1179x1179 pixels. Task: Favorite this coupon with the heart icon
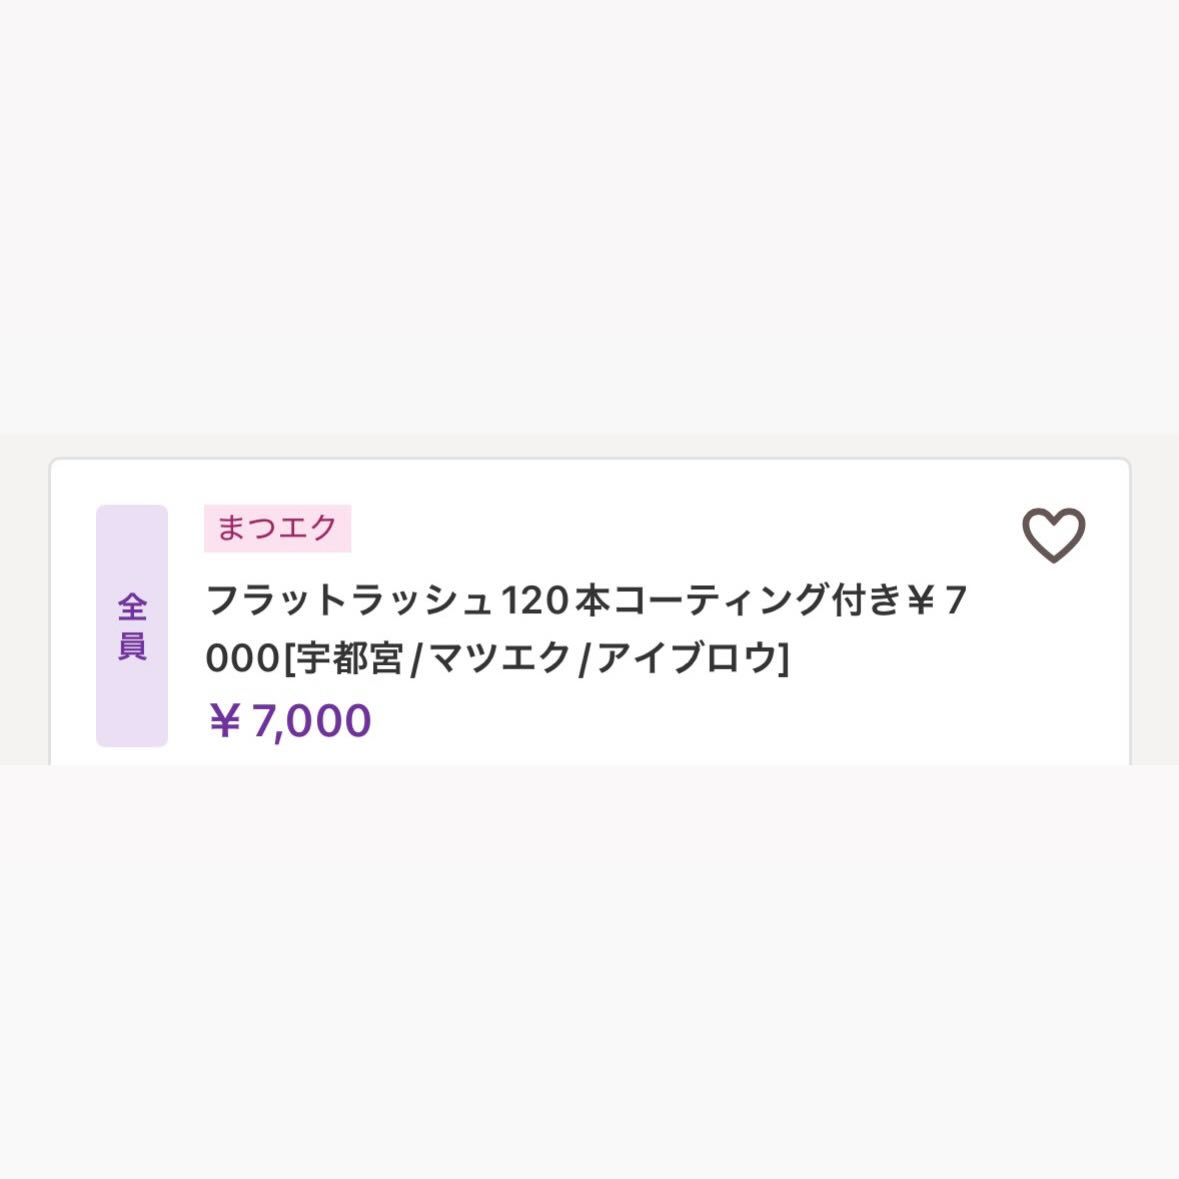pyautogui.click(x=1053, y=535)
